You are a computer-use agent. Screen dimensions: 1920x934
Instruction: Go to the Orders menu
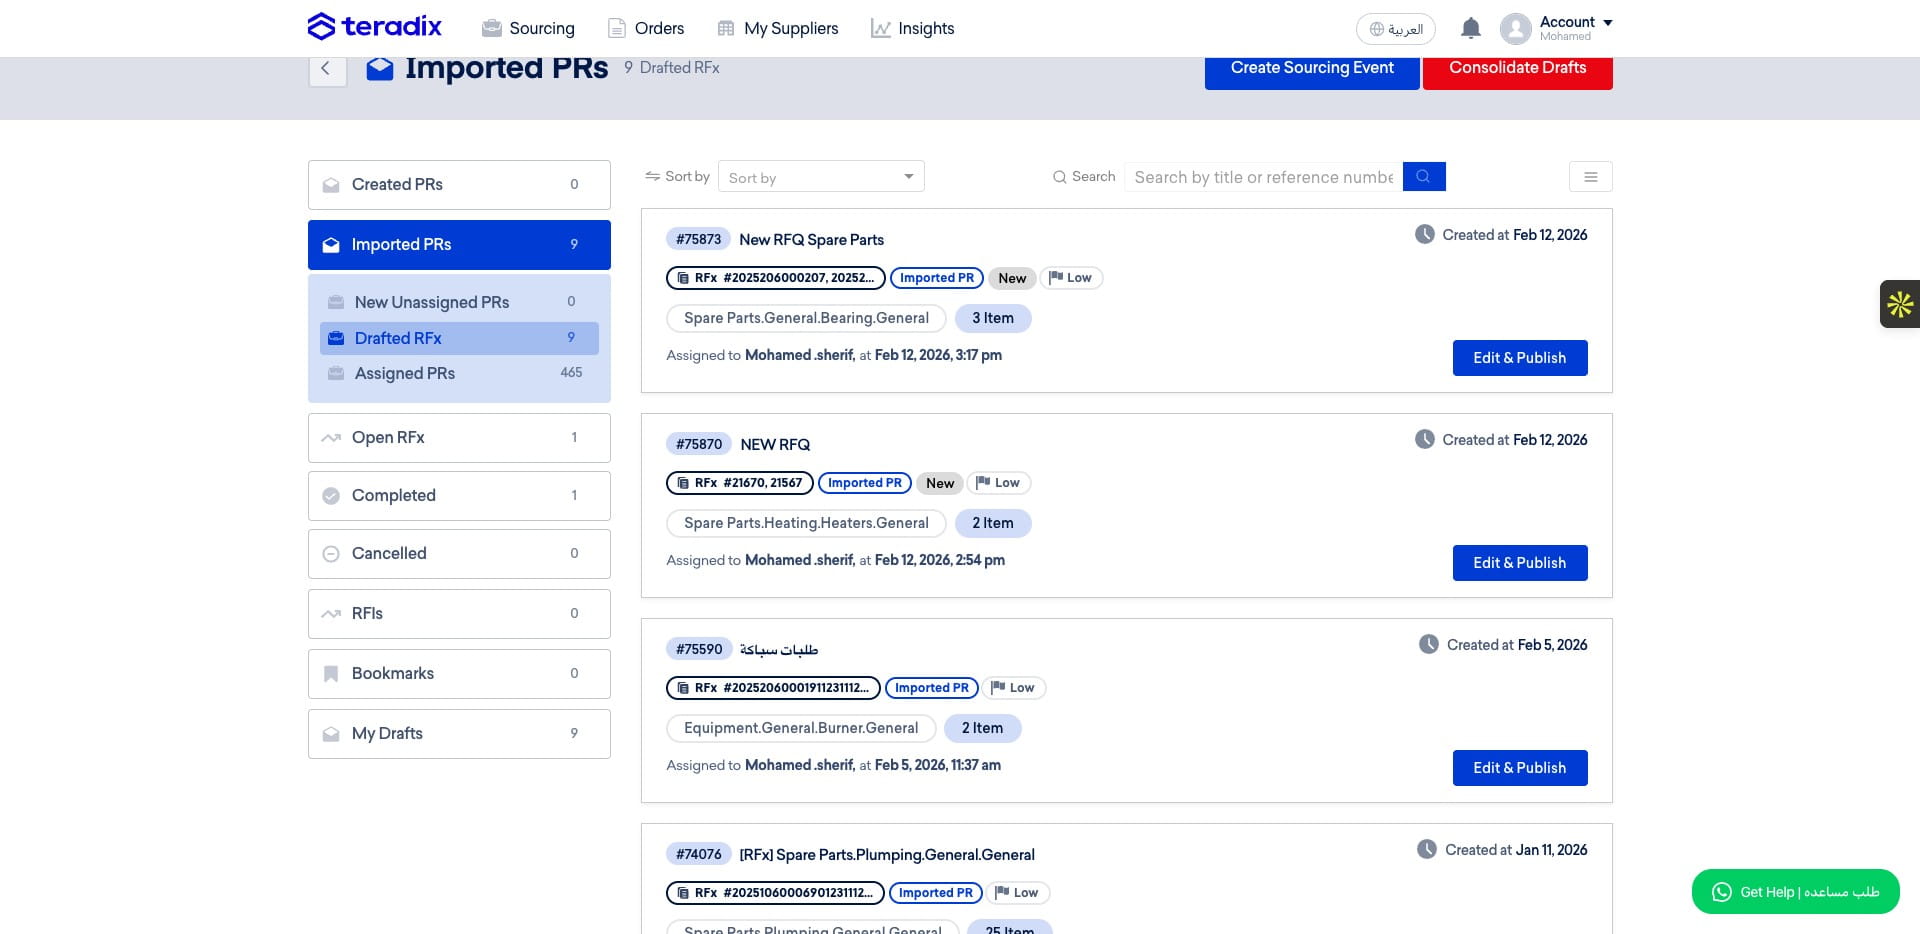646,29
